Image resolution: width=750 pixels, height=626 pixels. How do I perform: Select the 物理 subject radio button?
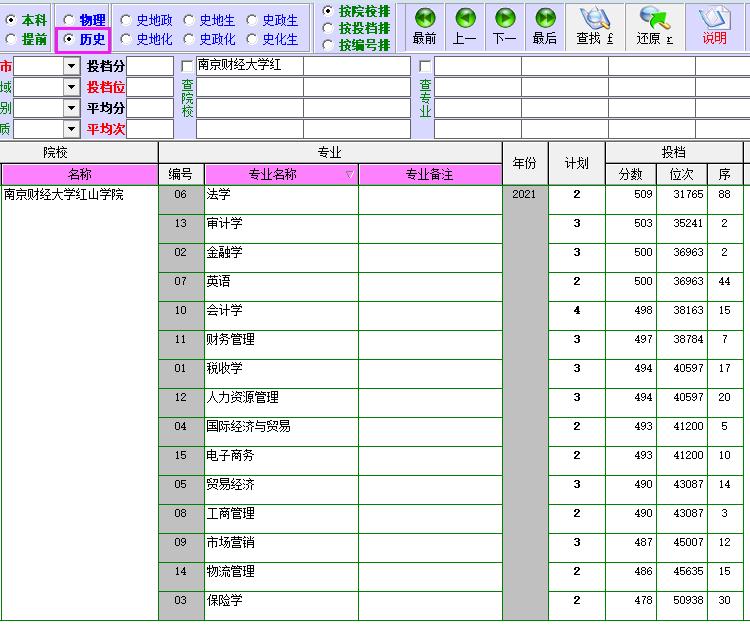pyautogui.click(x=69, y=20)
